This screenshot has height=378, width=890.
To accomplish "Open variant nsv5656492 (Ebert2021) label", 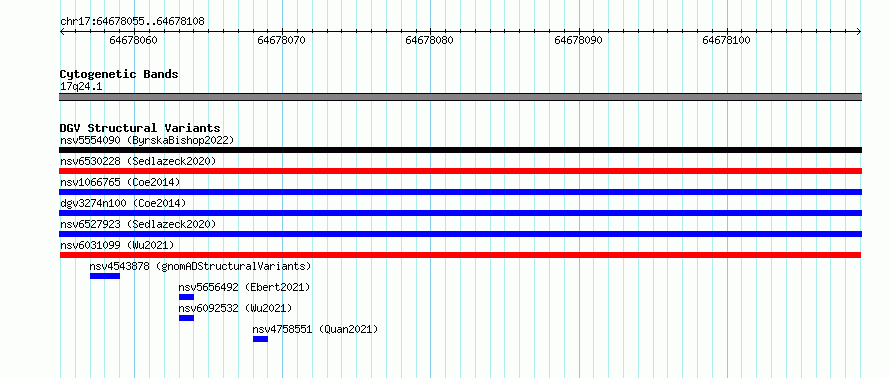I will coord(245,287).
